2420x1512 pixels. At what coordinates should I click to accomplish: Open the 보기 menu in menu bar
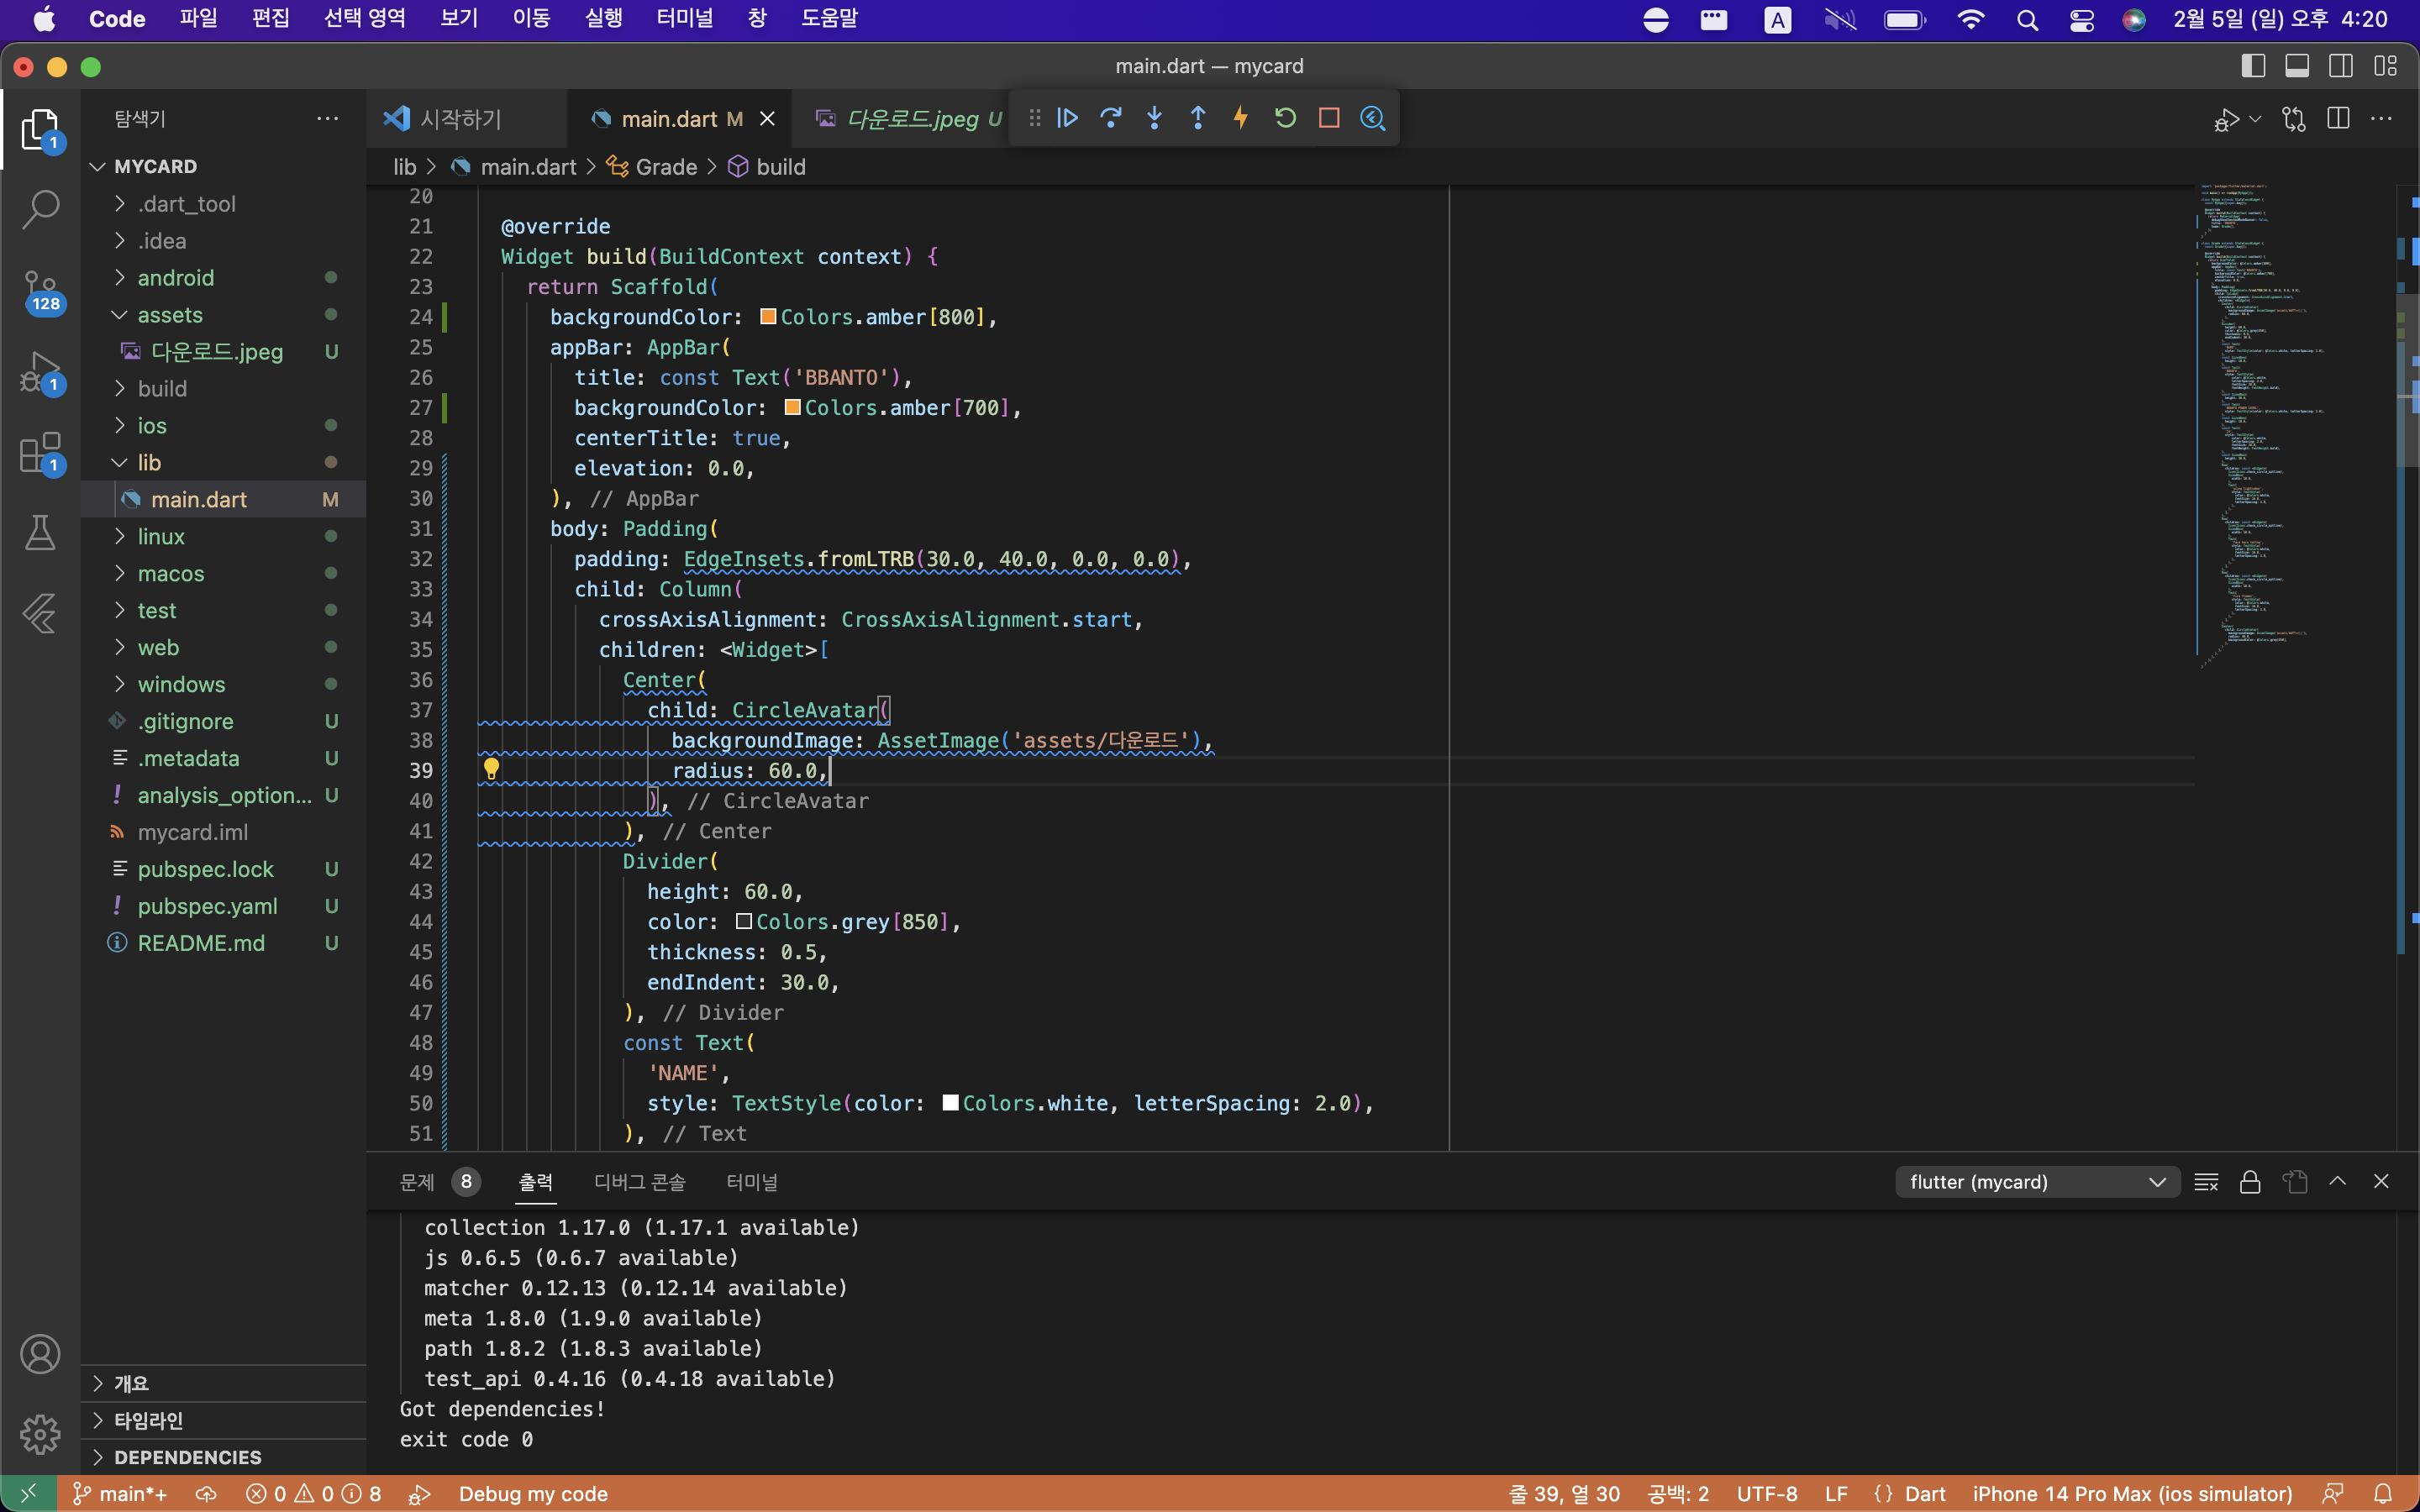[x=459, y=18]
